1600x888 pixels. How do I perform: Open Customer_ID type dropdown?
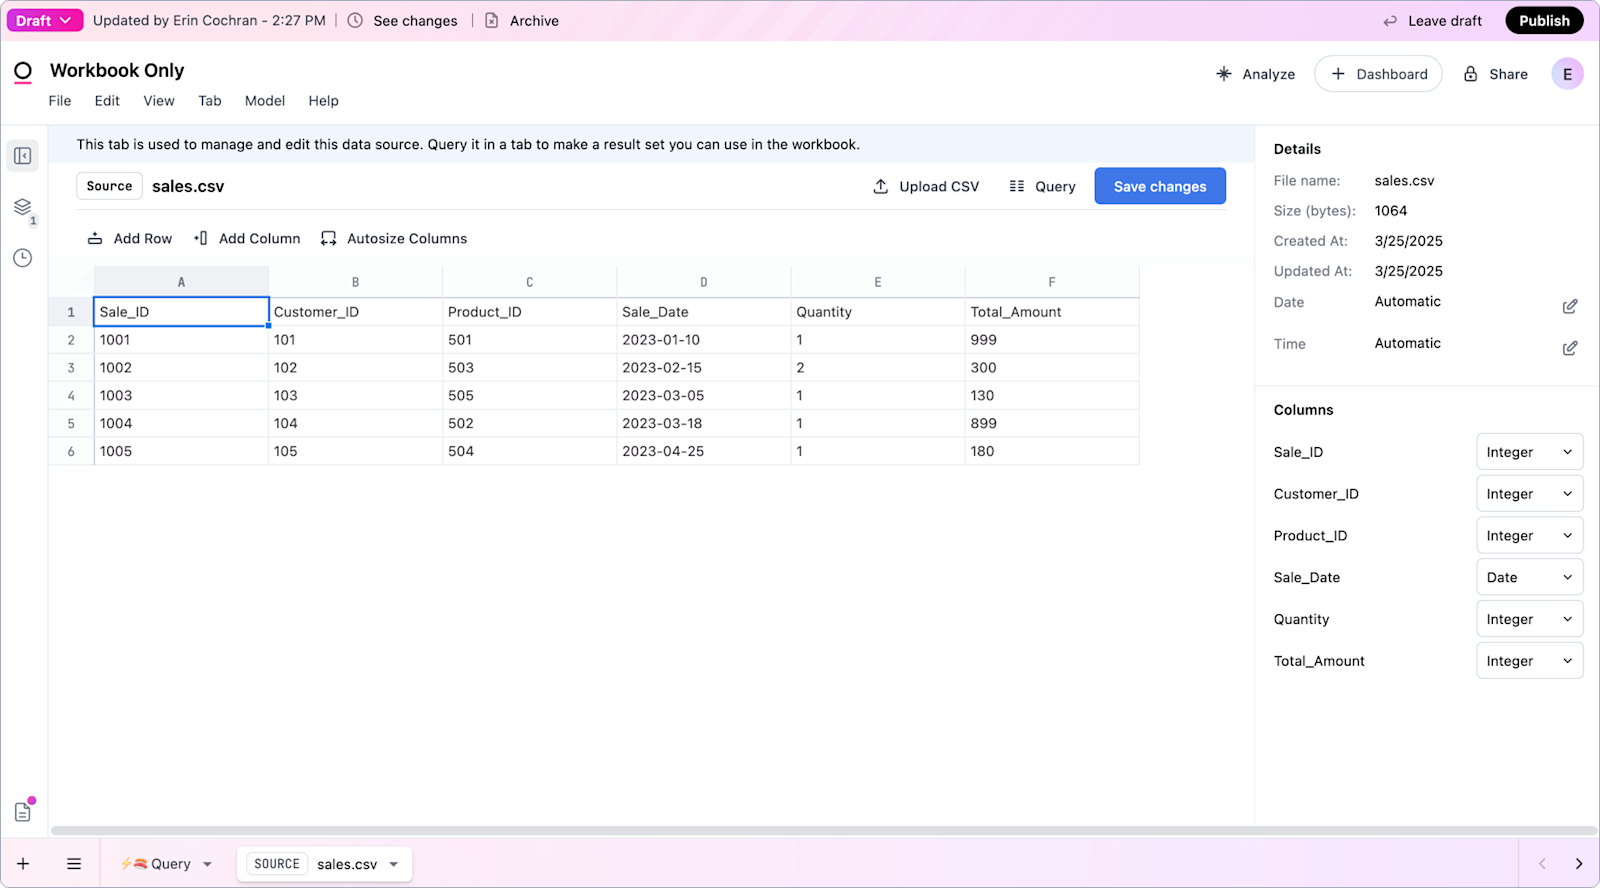pos(1529,494)
